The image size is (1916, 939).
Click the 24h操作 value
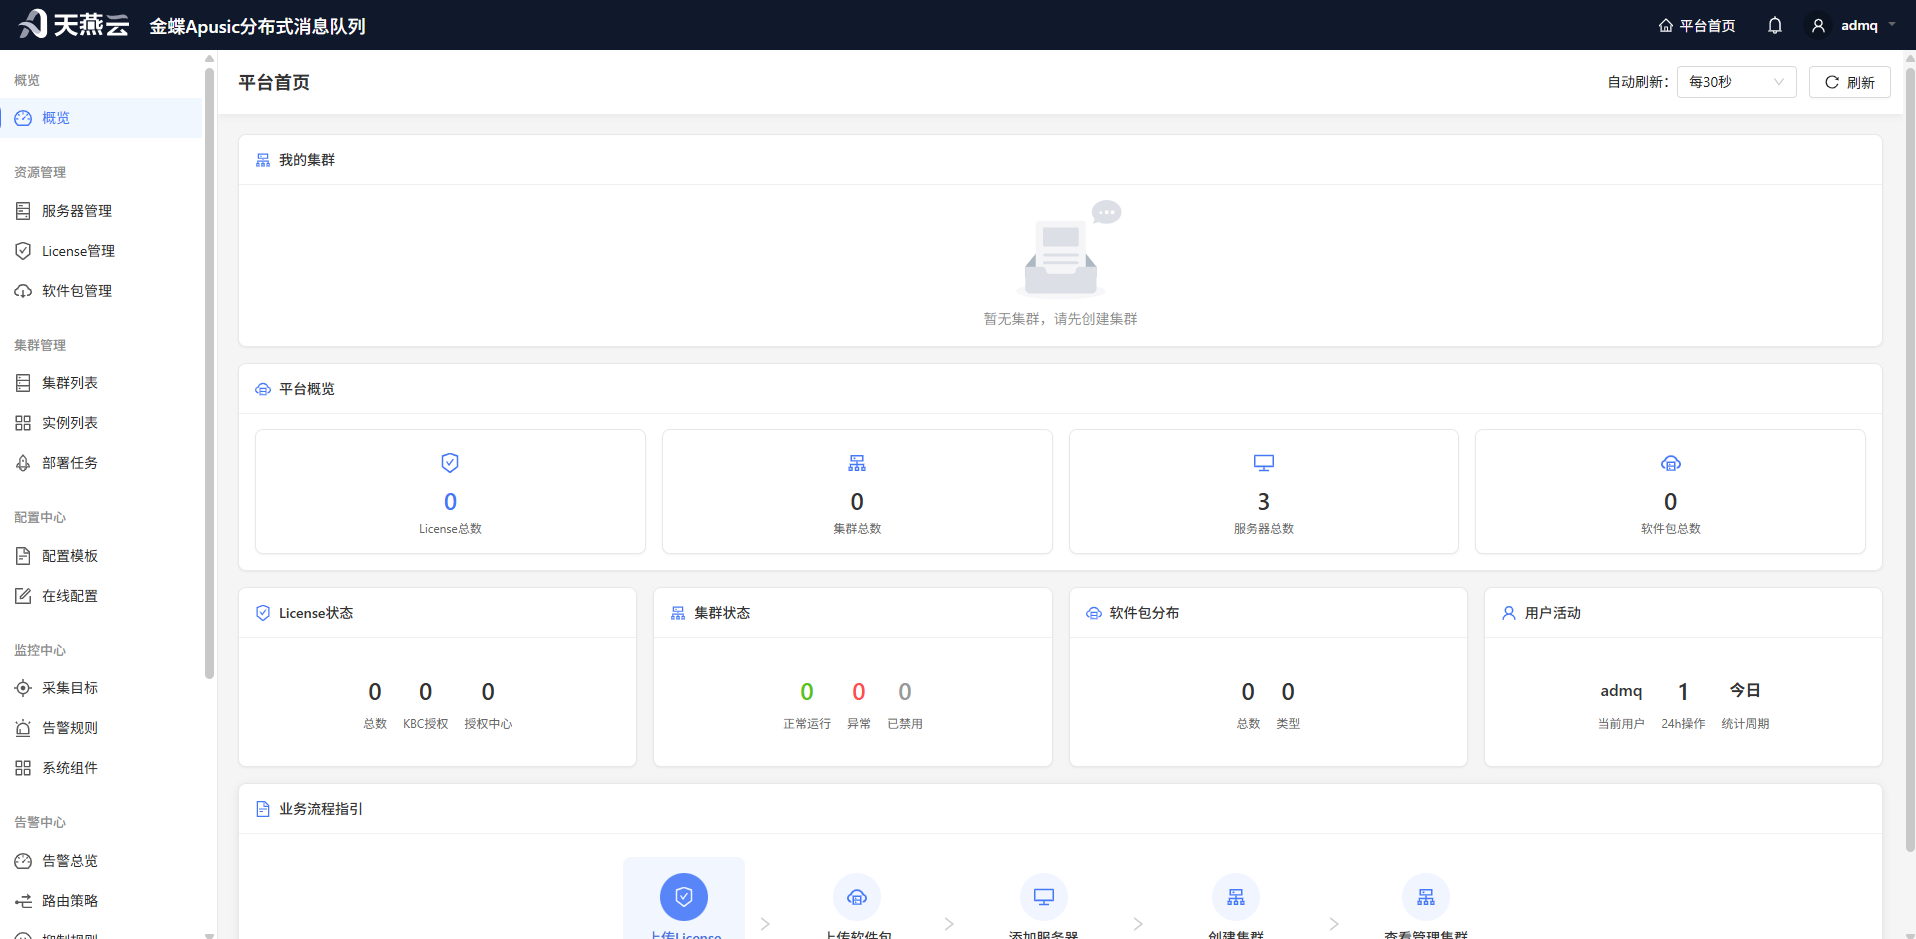[1683, 692]
